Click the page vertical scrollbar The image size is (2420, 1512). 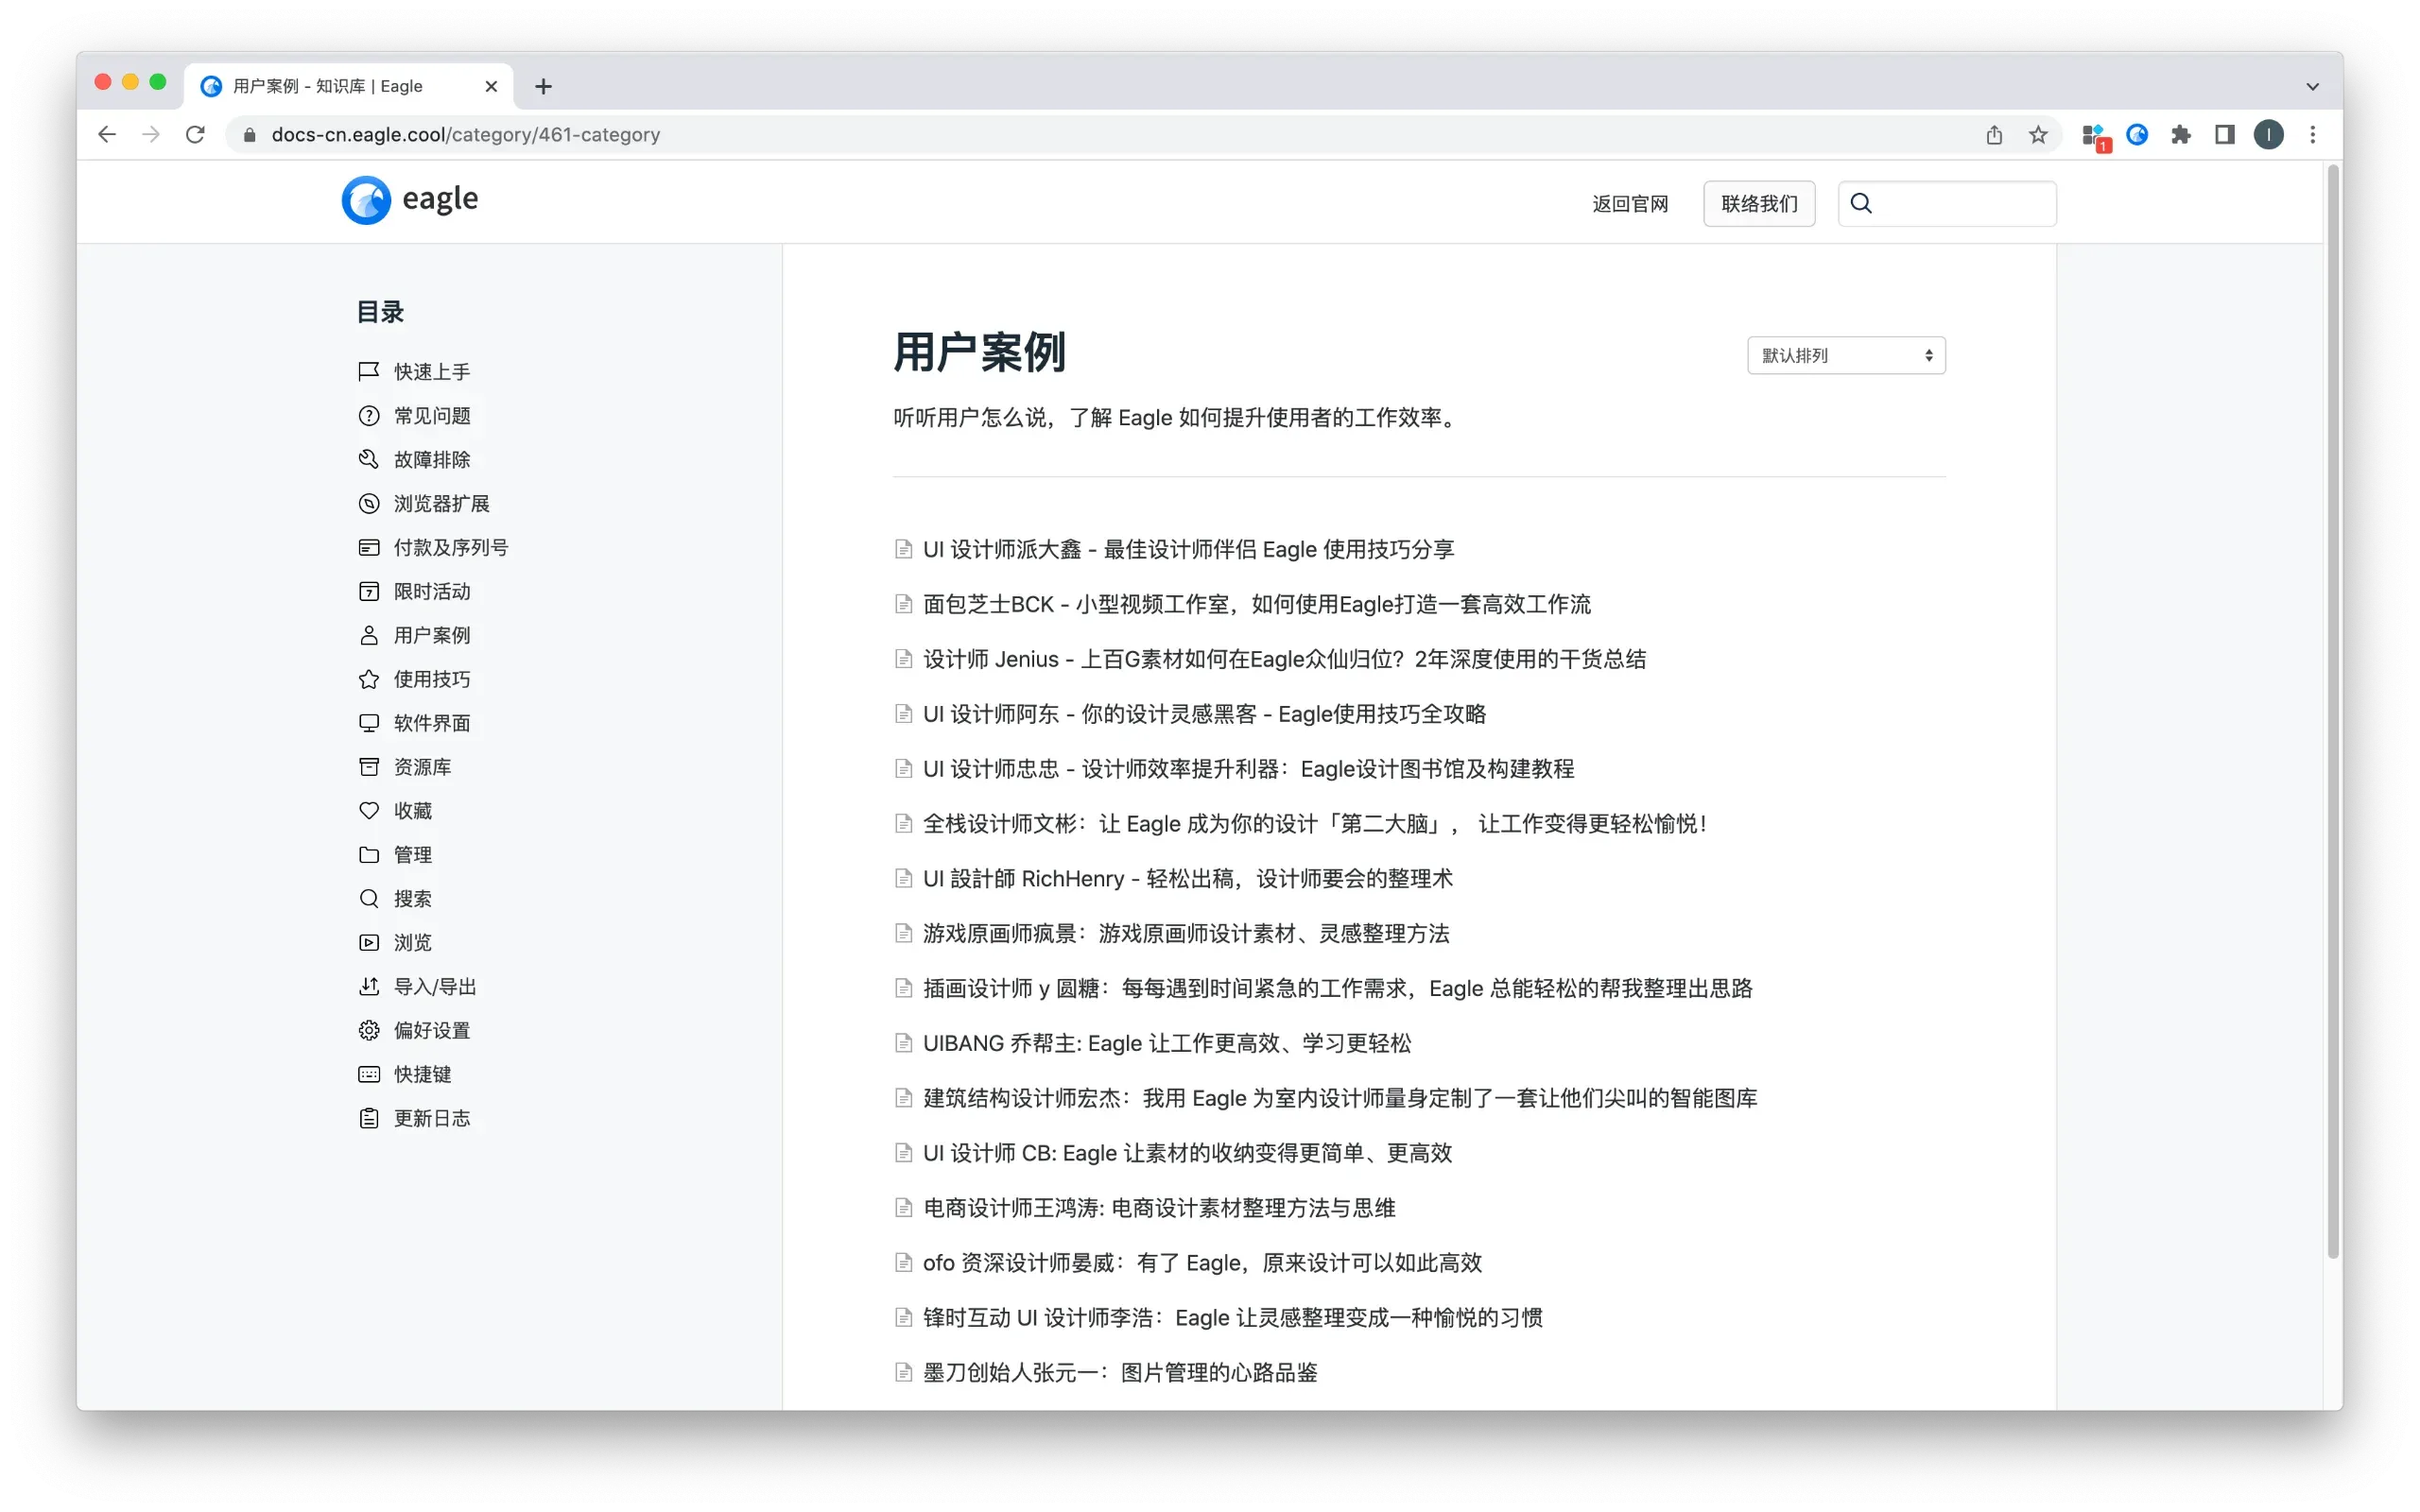(2333, 710)
